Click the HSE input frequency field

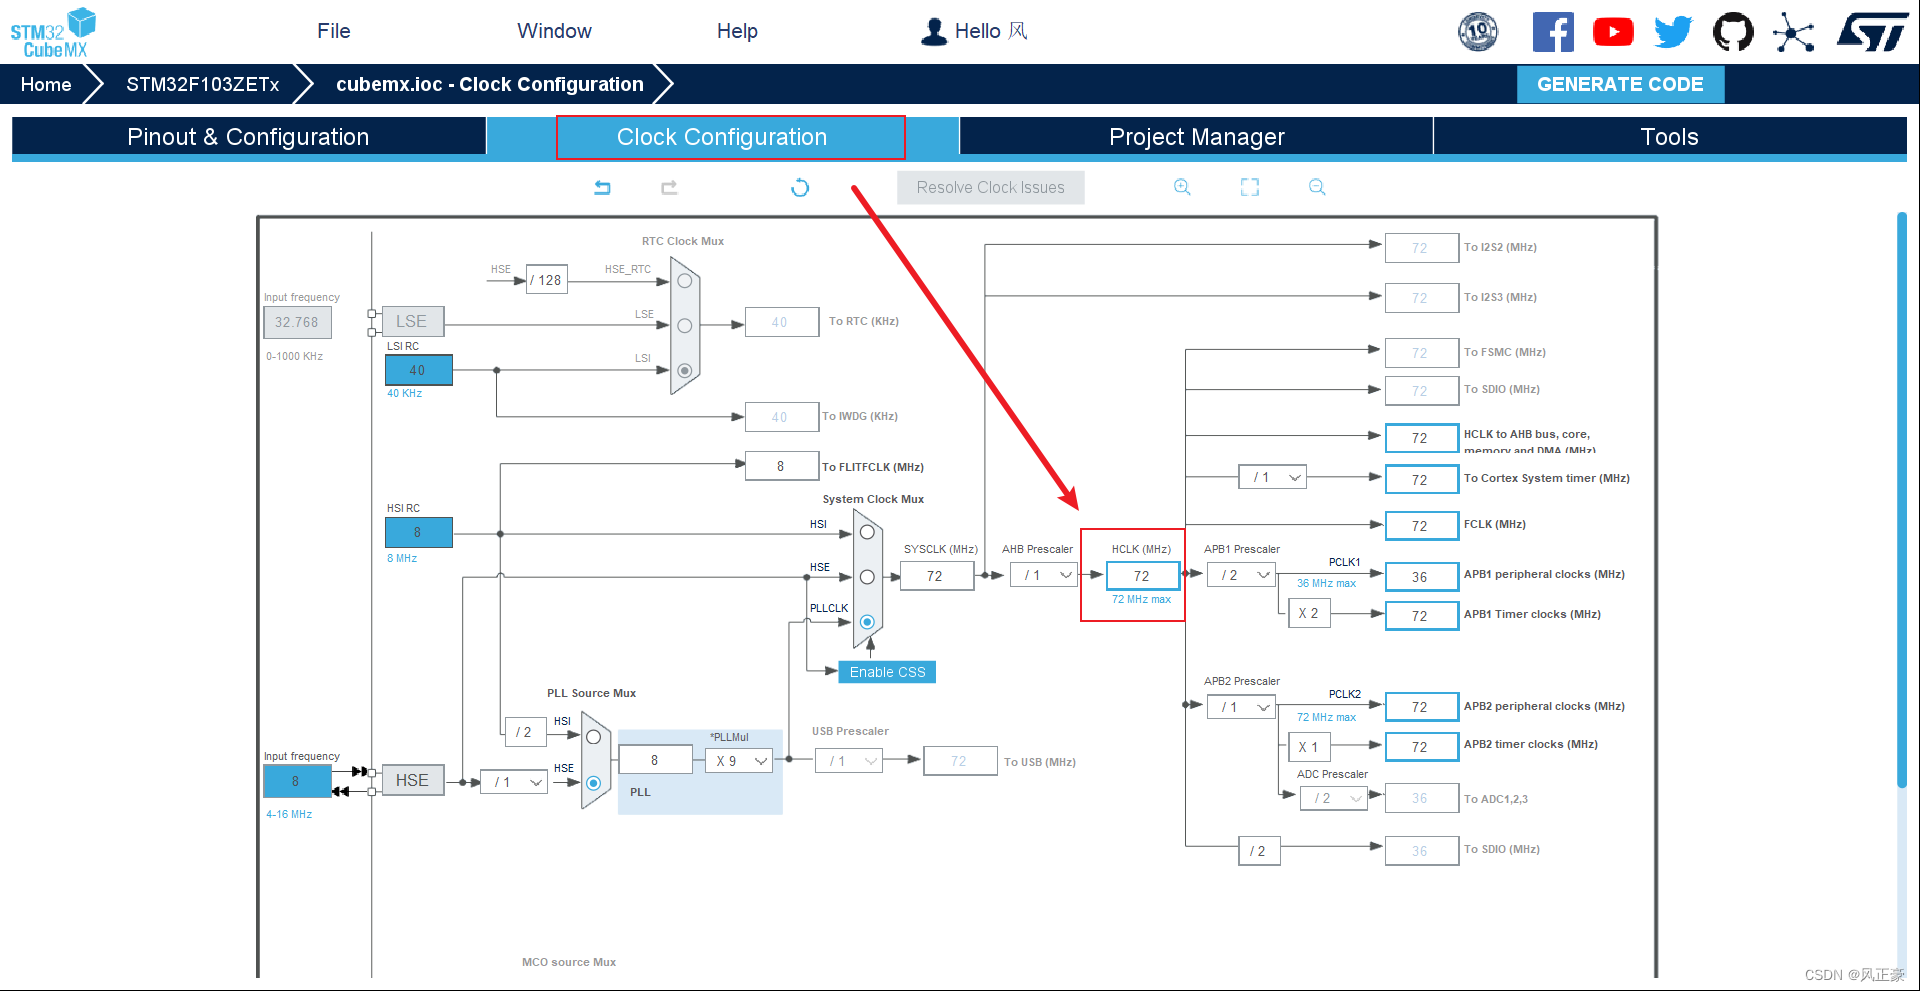297,781
